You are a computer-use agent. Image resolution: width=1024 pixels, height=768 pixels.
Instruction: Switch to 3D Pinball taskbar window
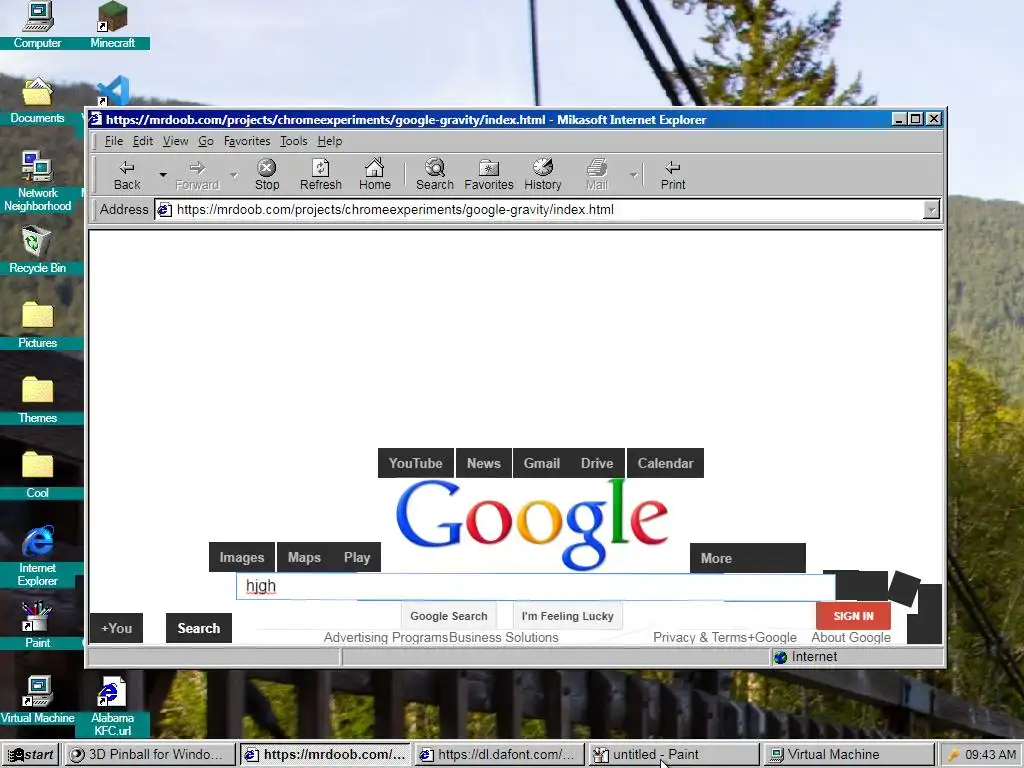coord(151,754)
